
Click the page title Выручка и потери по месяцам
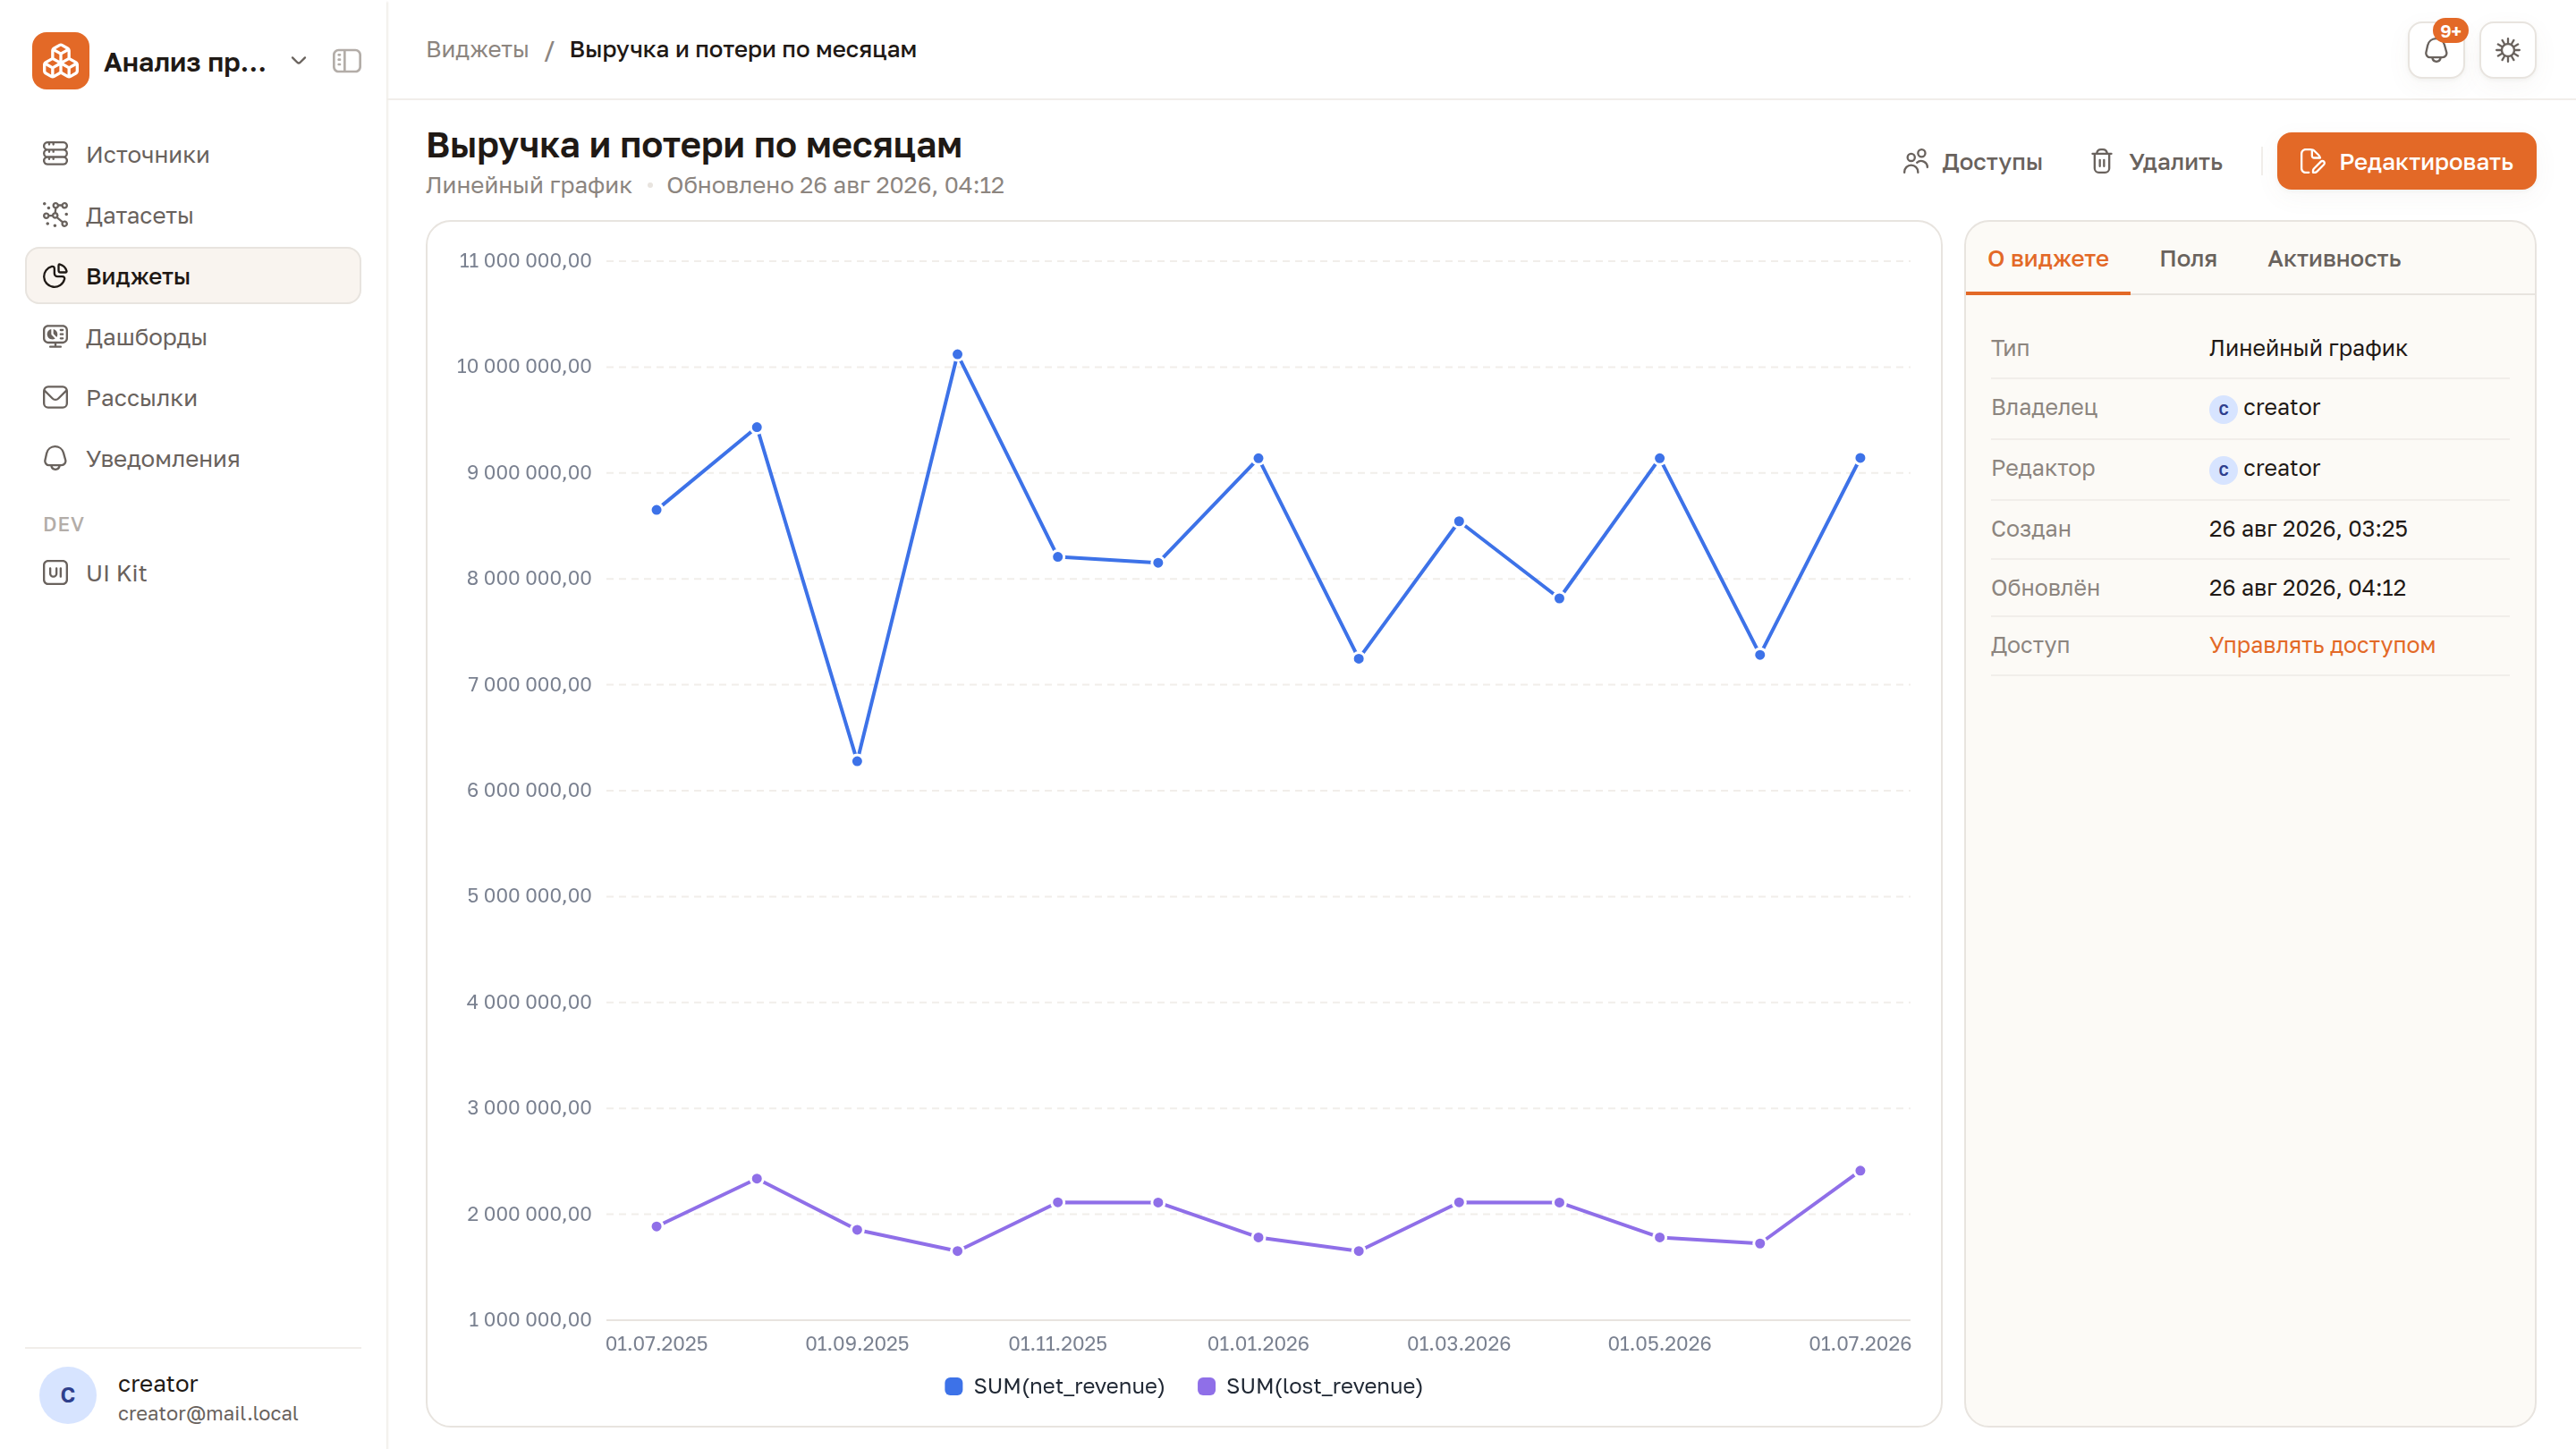coord(694,145)
